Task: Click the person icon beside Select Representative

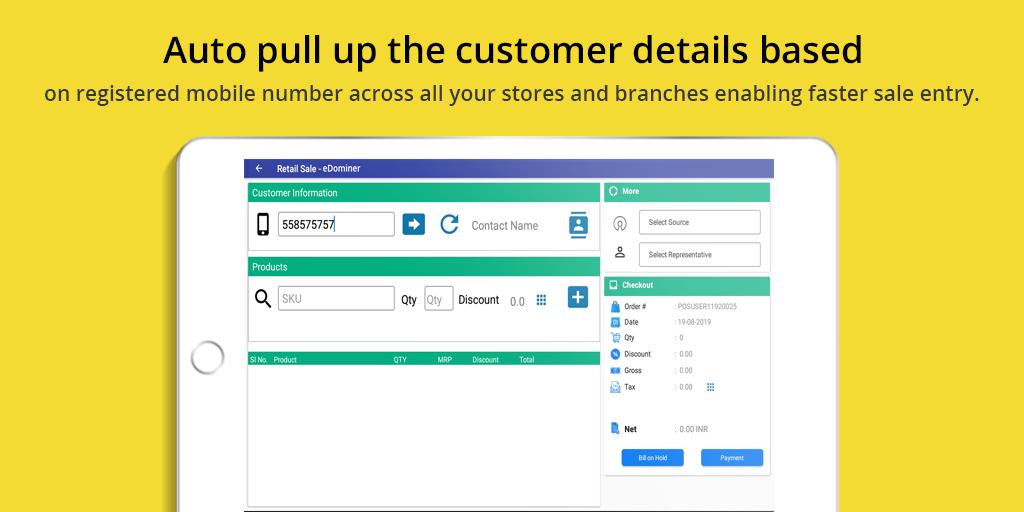Action: [x=620, y=252]
